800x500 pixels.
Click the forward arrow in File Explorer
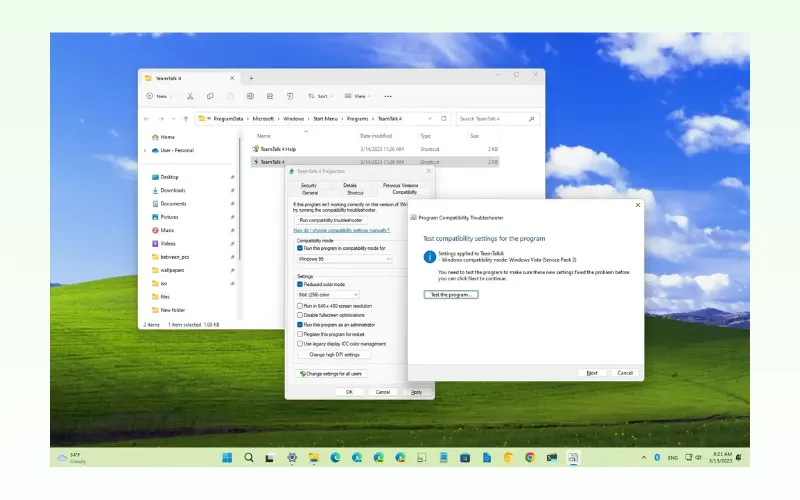coord(161,119)
